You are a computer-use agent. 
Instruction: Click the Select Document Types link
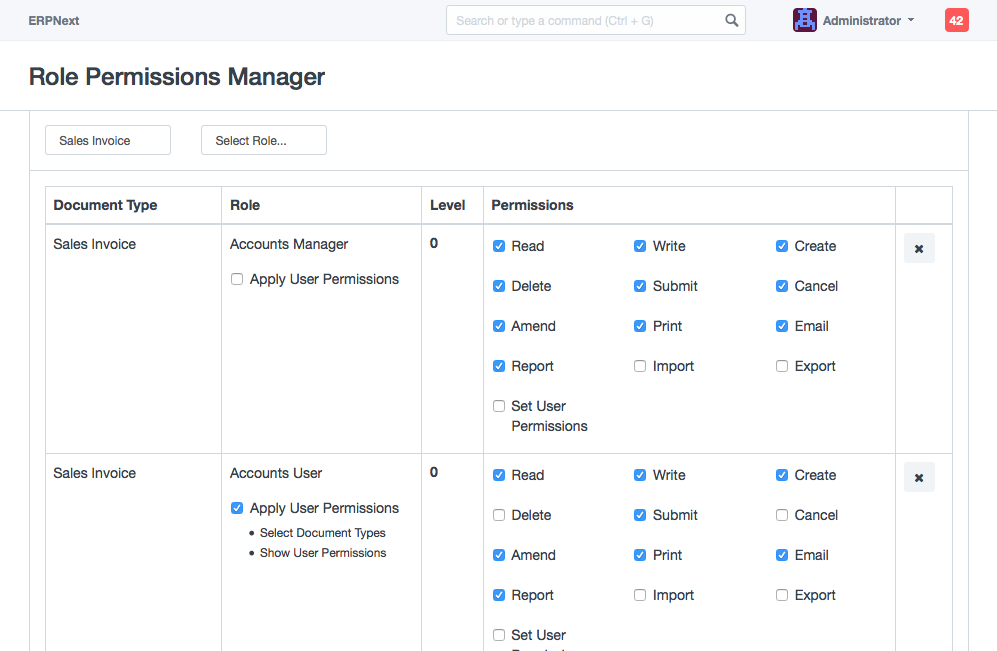pos(322,533)
